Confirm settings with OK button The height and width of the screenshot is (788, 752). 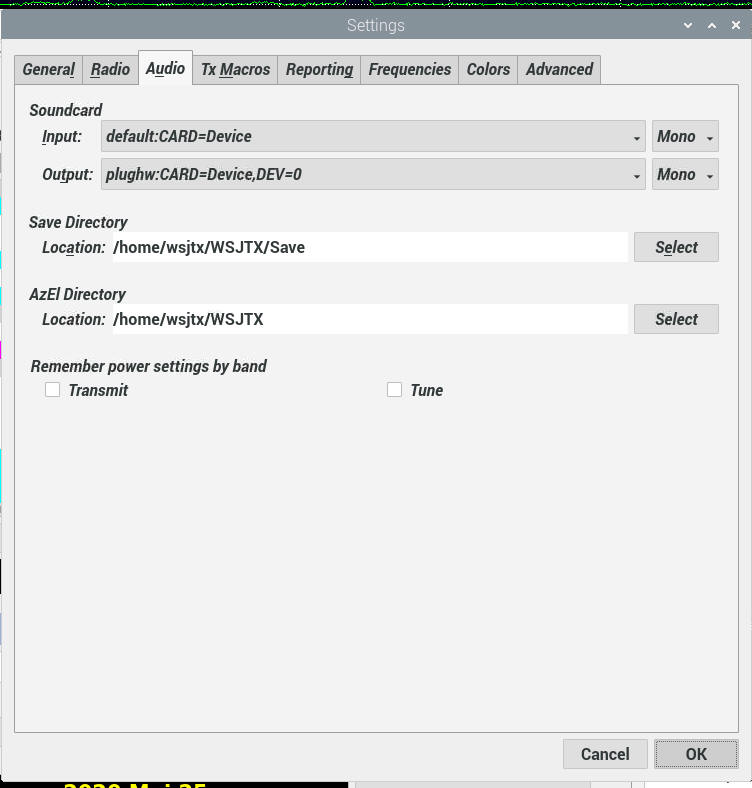point(696,754)
